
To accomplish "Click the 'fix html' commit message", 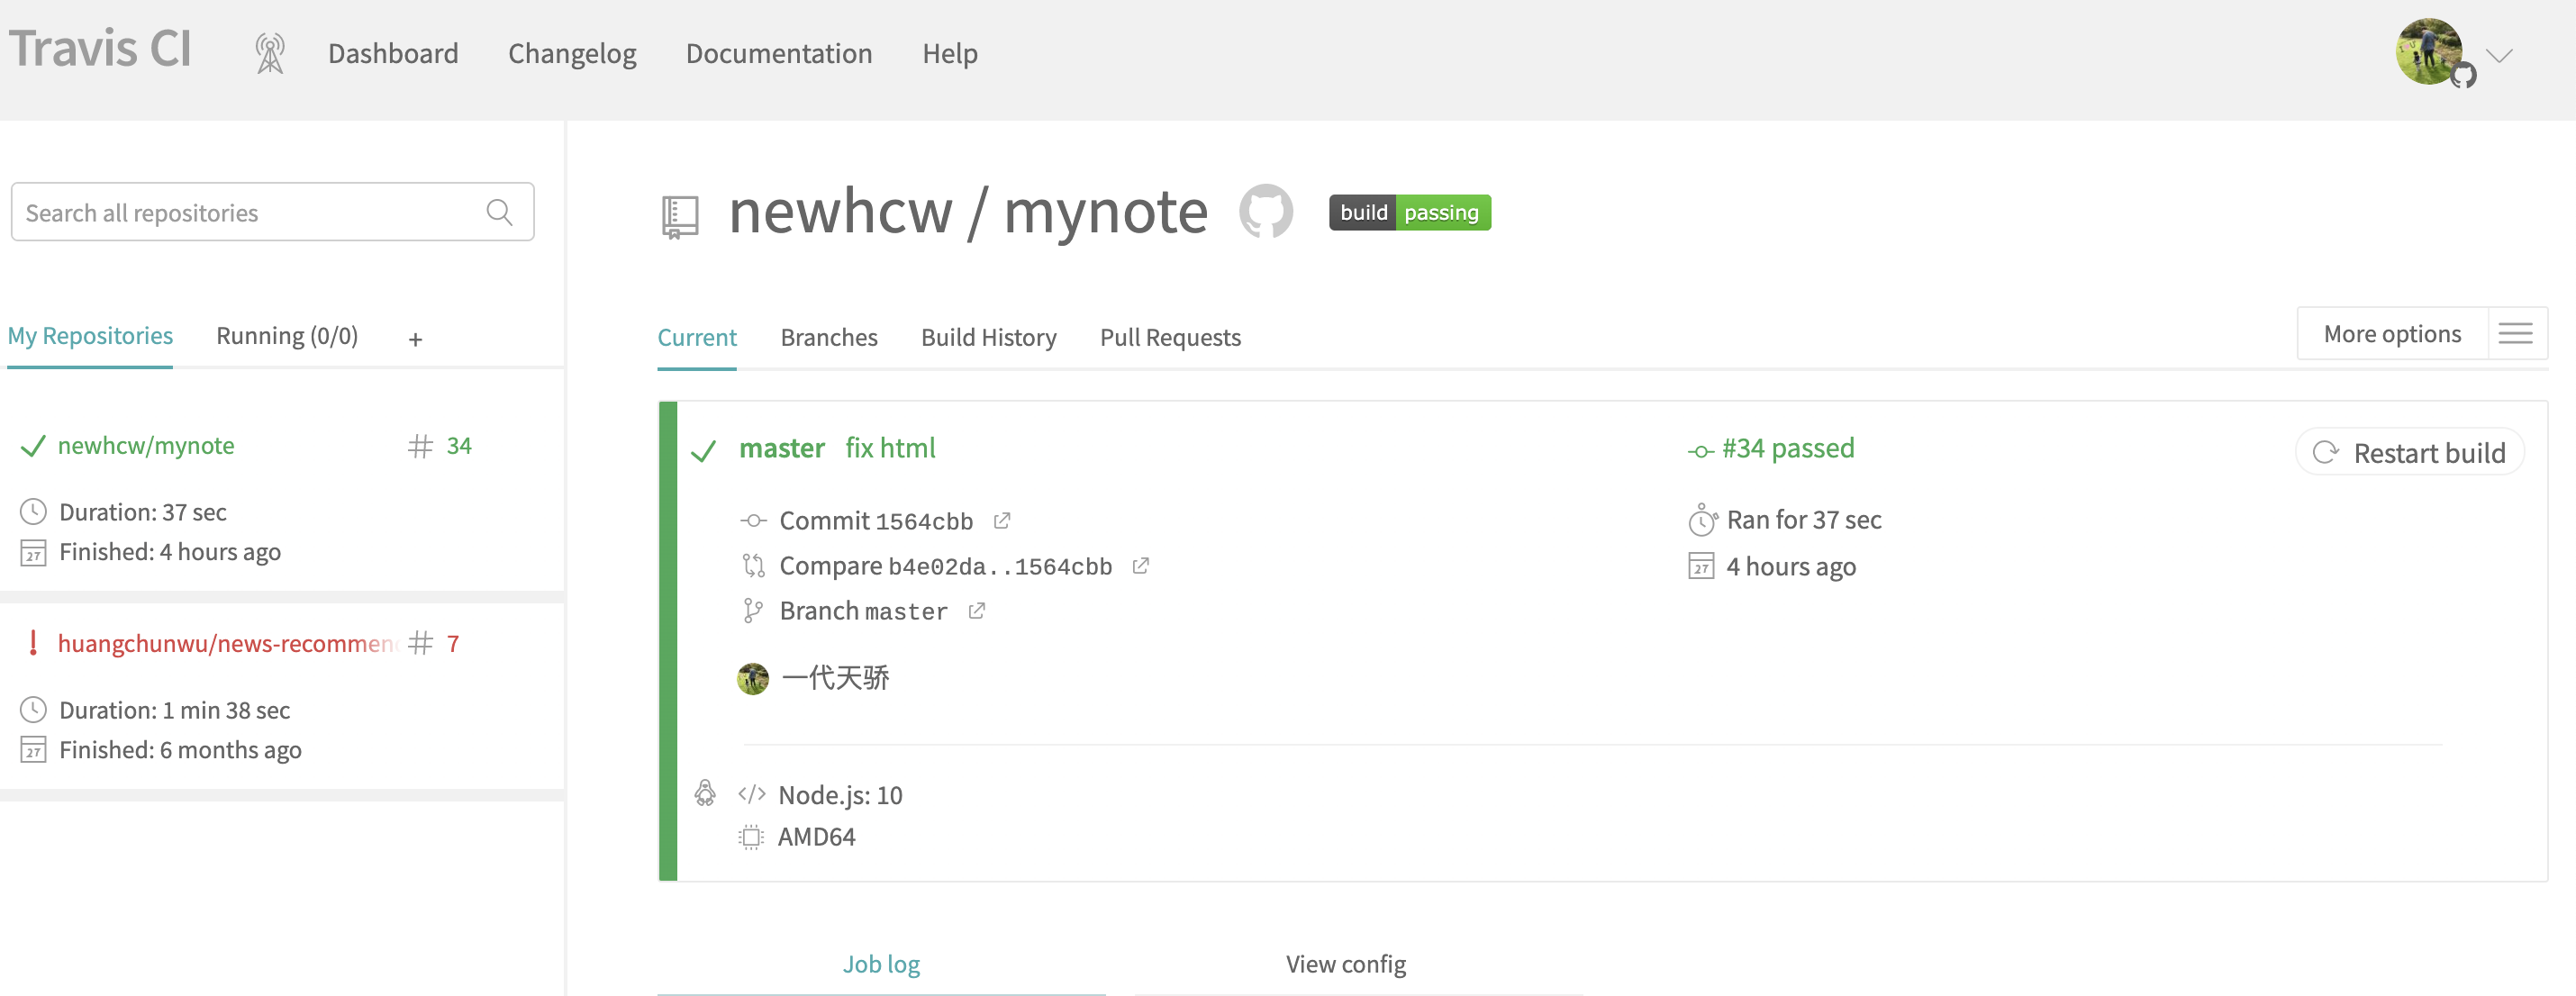I will [x=890, y=448].
